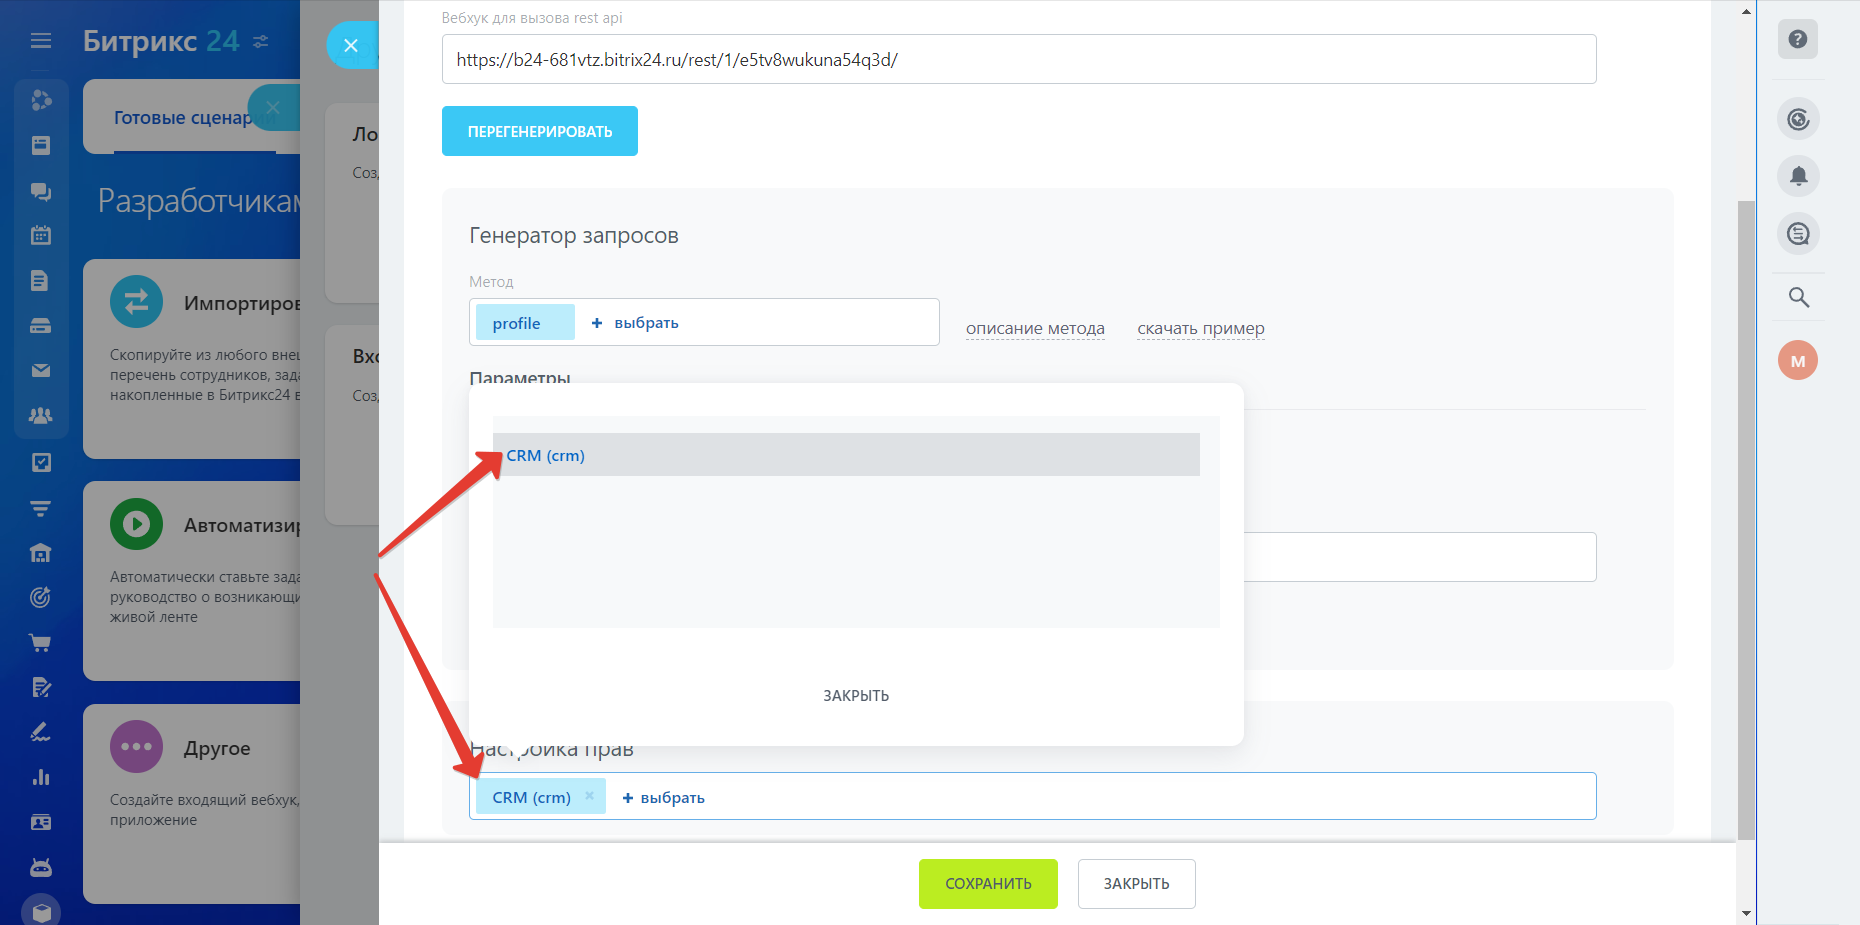
Task: Open the help question mark icon
Action: click(1798, 39)
